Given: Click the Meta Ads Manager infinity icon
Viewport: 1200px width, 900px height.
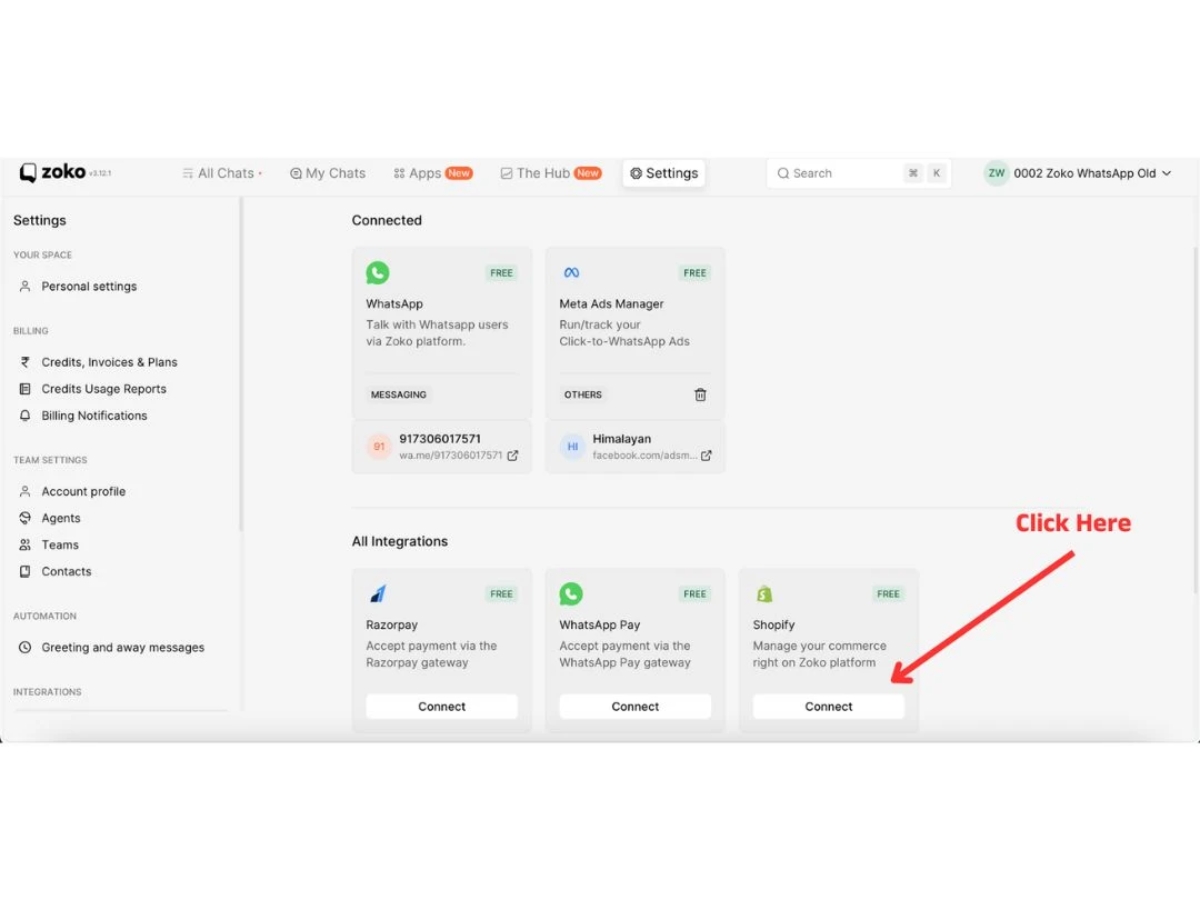Looking at the screenshot, I should point(571,272).
